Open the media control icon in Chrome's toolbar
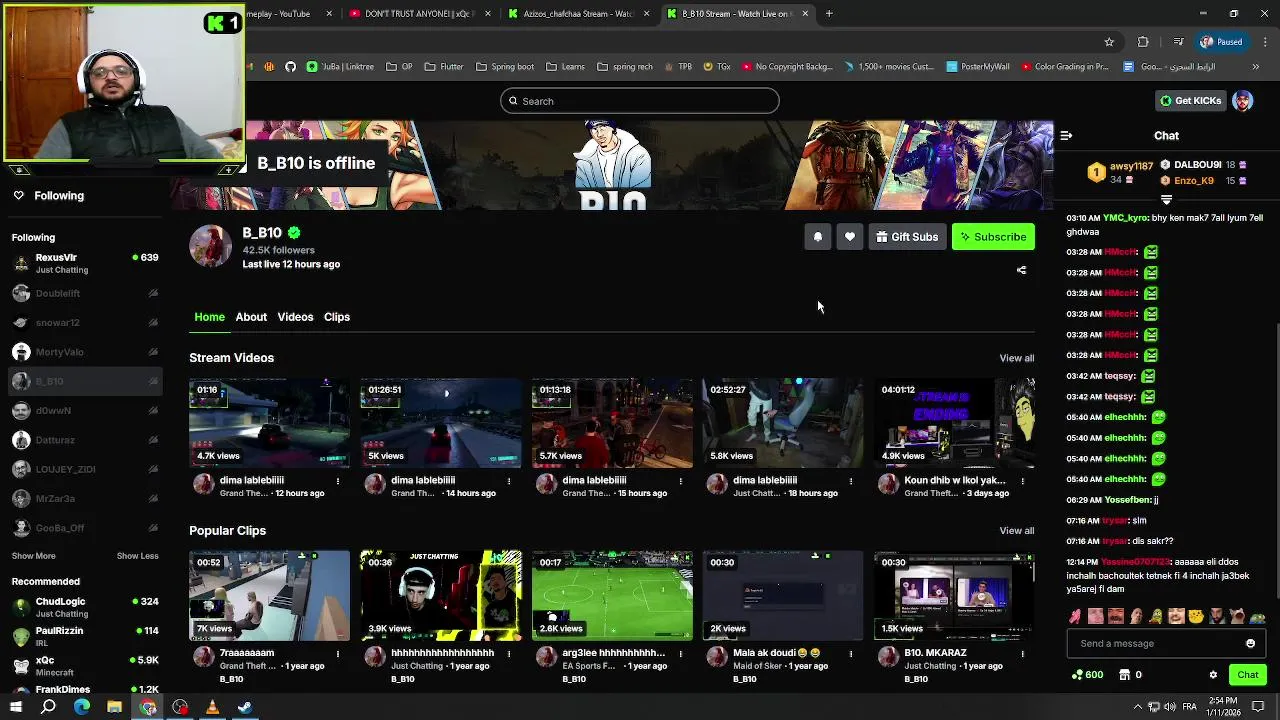The height and width of the screenshot is (720, 1280). pos(1178,42)
